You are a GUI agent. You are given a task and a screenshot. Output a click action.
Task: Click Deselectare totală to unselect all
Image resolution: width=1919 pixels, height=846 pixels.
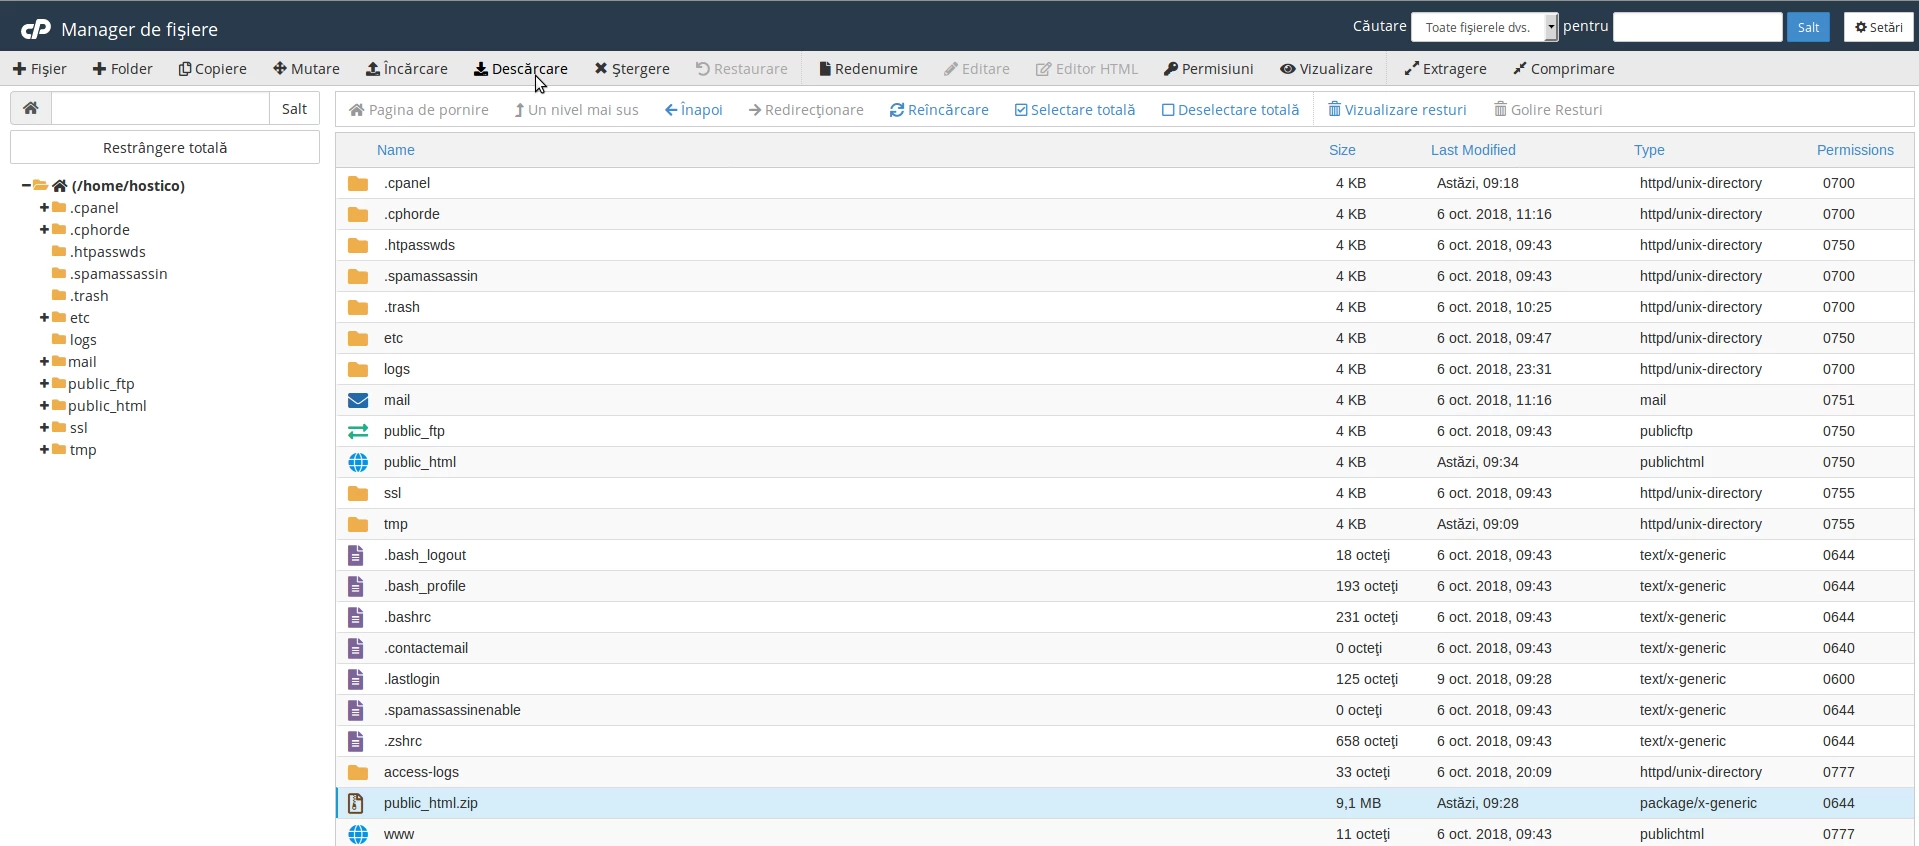(x=1230, y=110)
